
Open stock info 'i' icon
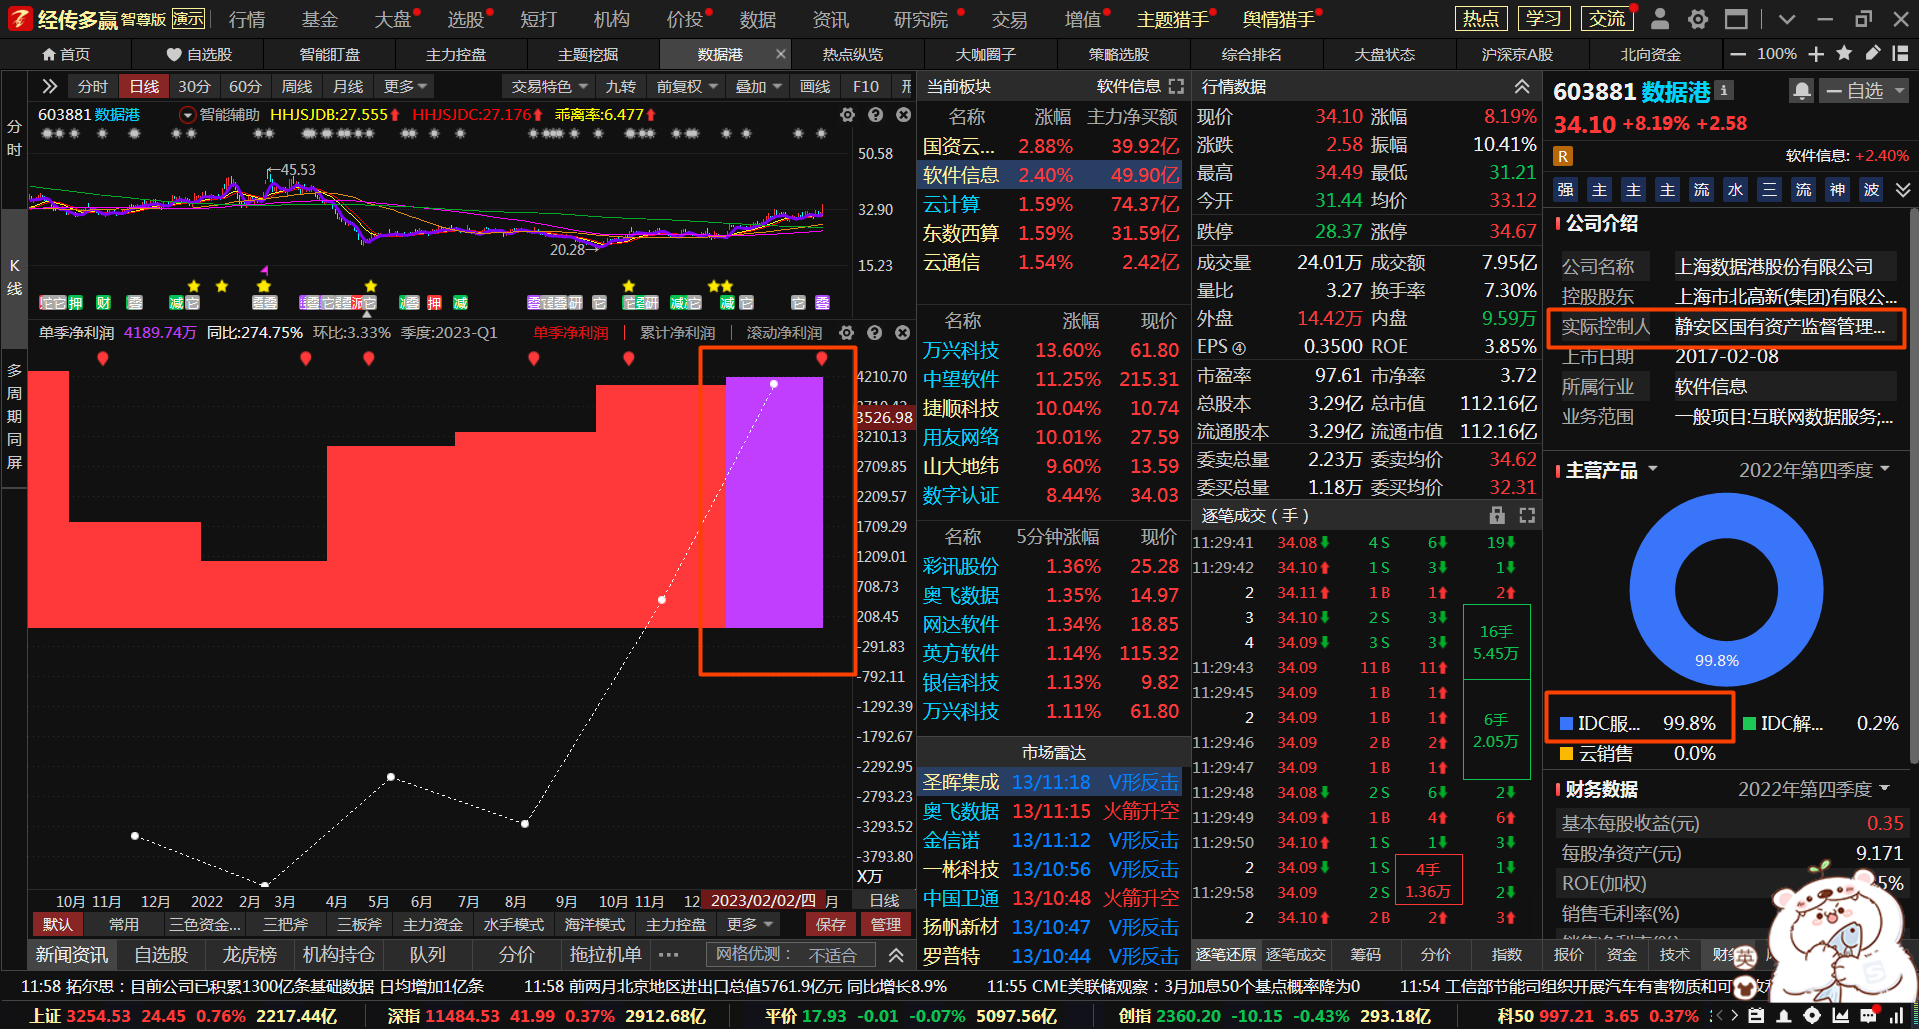coord(1724,90)
